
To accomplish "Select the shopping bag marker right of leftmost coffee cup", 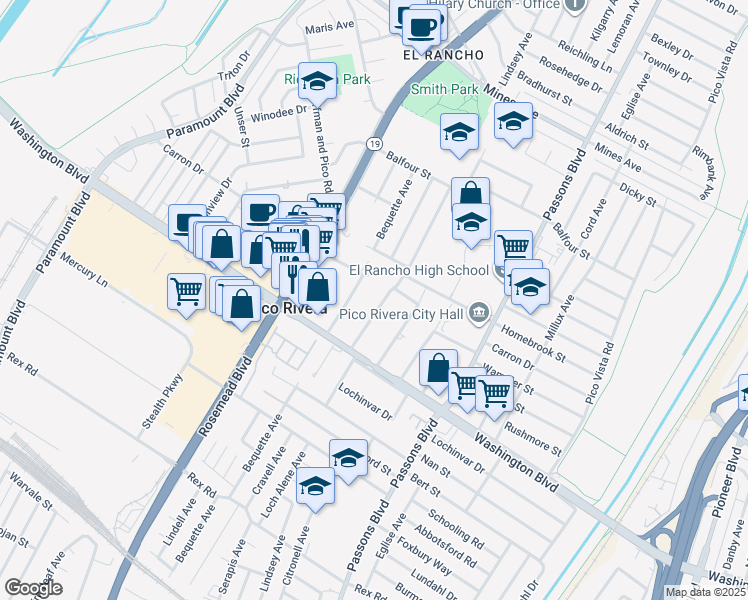I will [221, 245].
